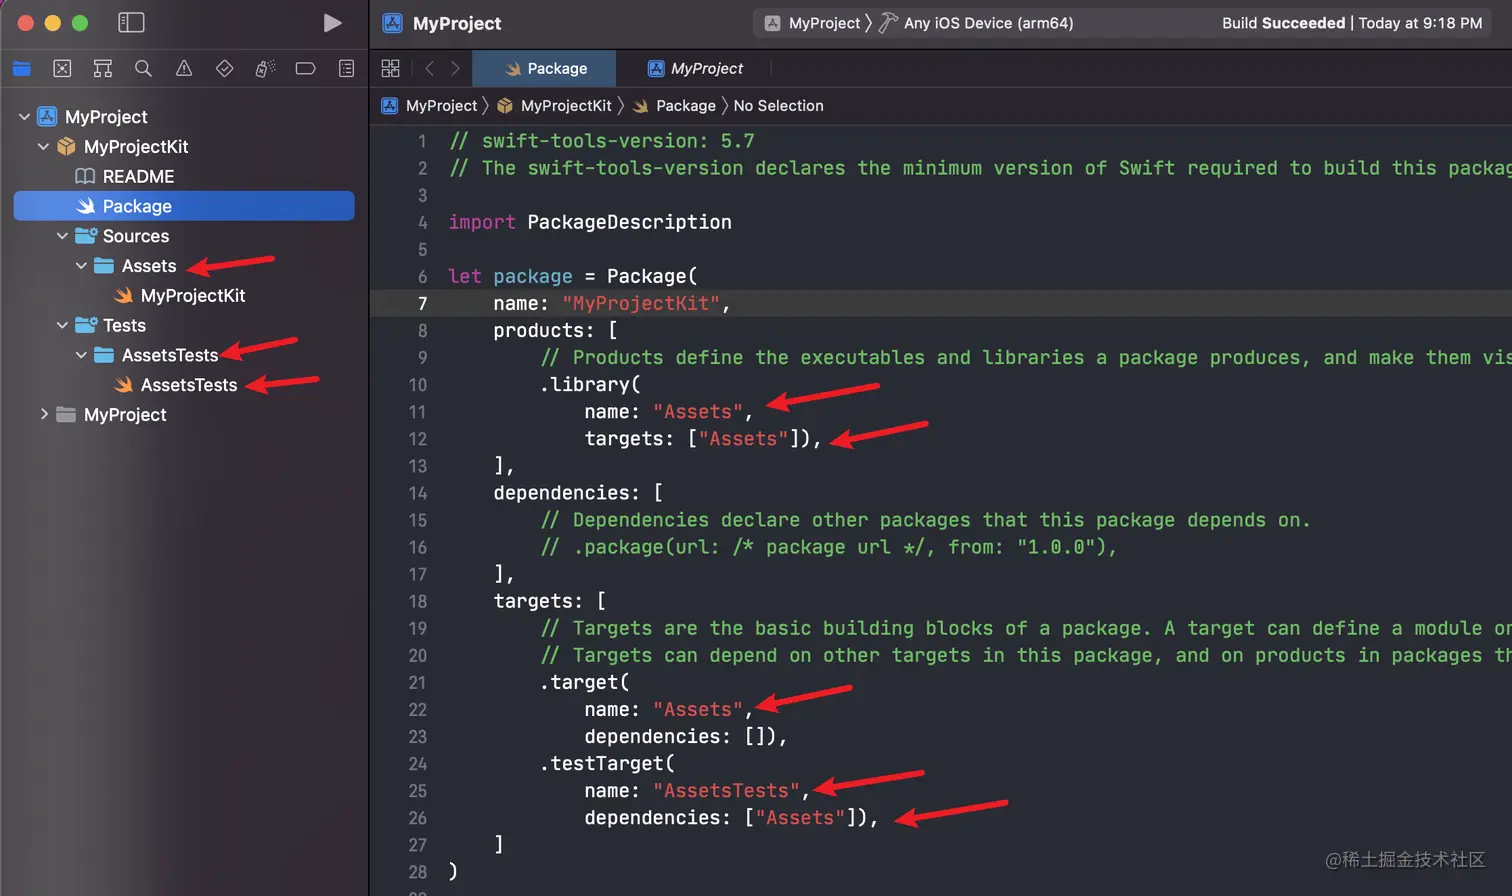Click '.testTarget(' in the code editor
This screenshot has width=1512, height=896.
[608, 764]
